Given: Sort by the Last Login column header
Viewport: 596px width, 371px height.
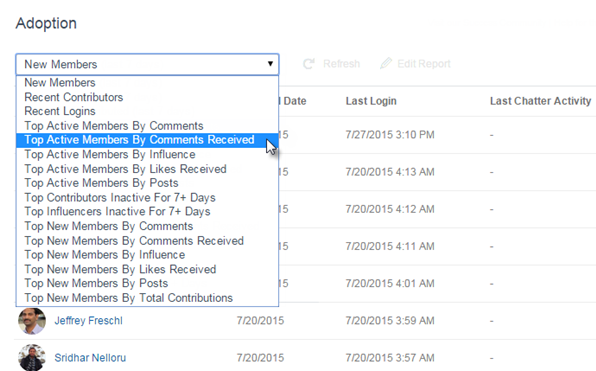Looking at the screenshot, I should pos(371,101).
